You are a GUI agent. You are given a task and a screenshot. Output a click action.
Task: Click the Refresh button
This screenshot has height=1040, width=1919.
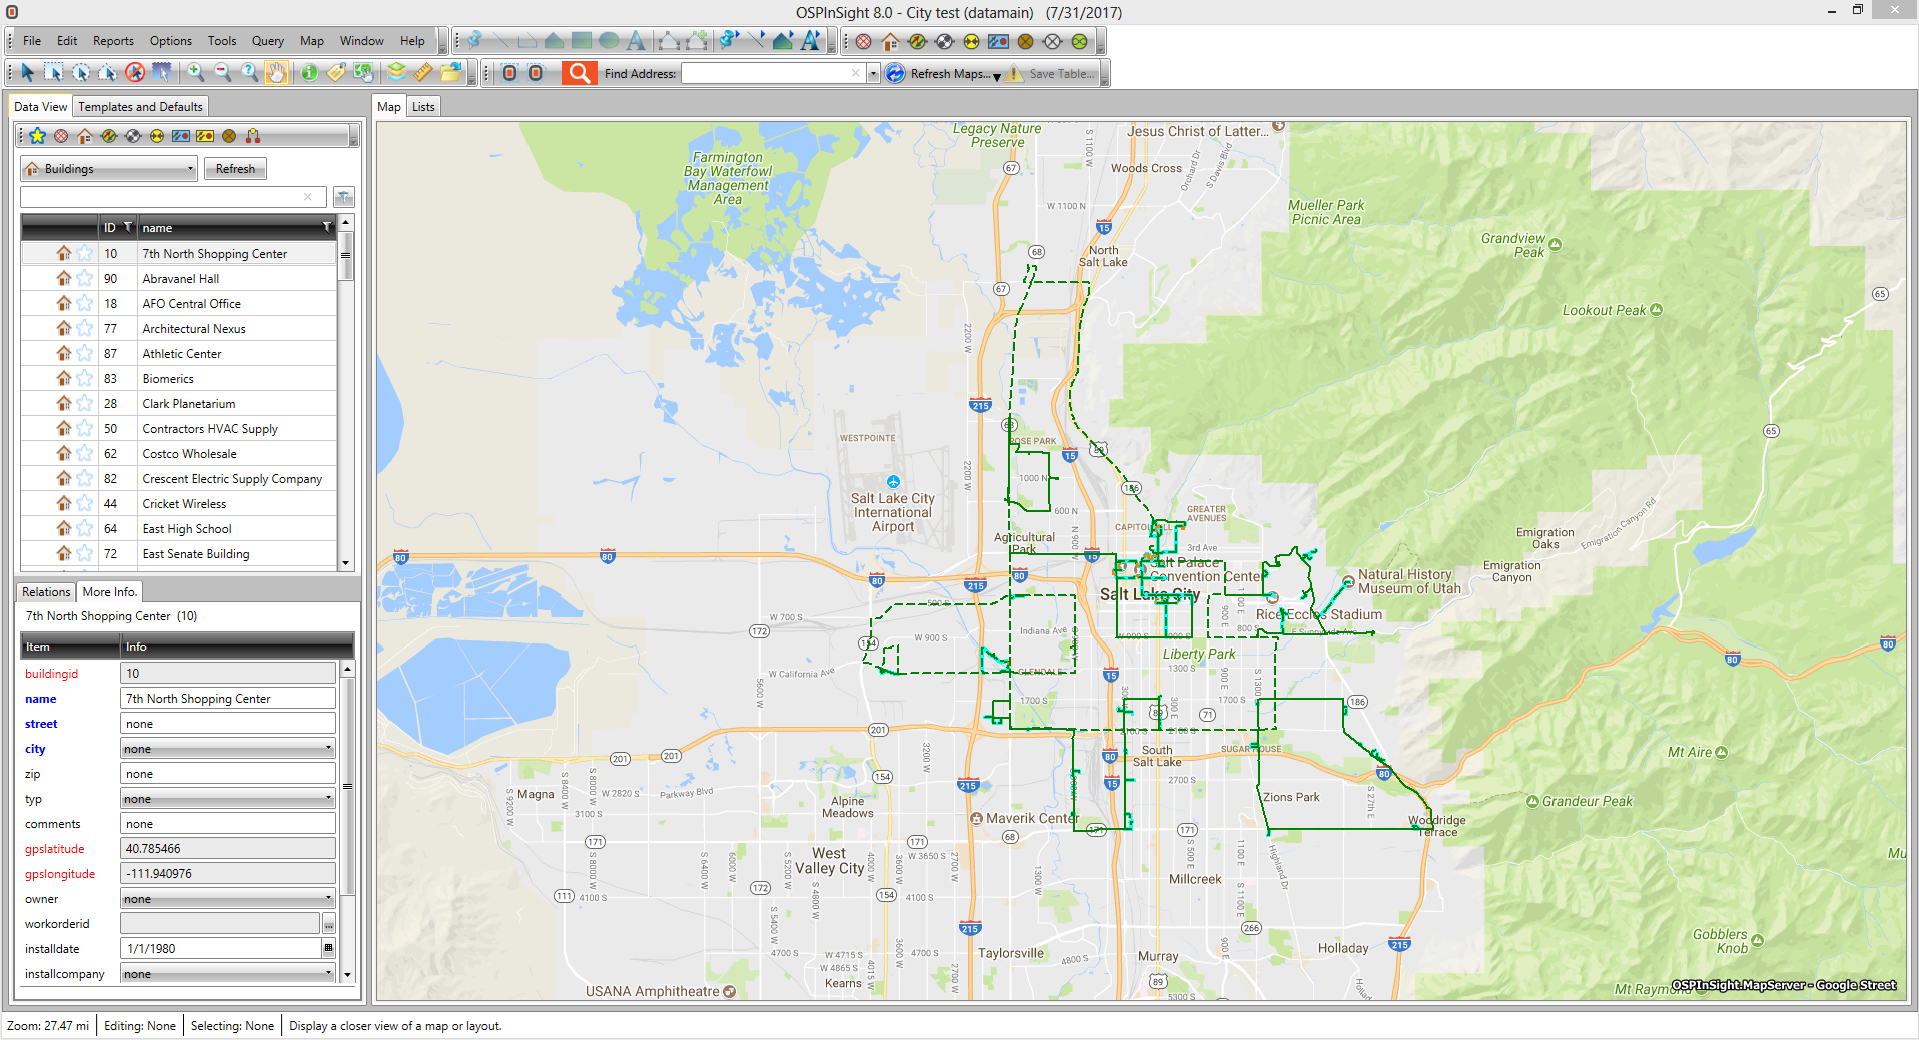[x=235, y=169]
